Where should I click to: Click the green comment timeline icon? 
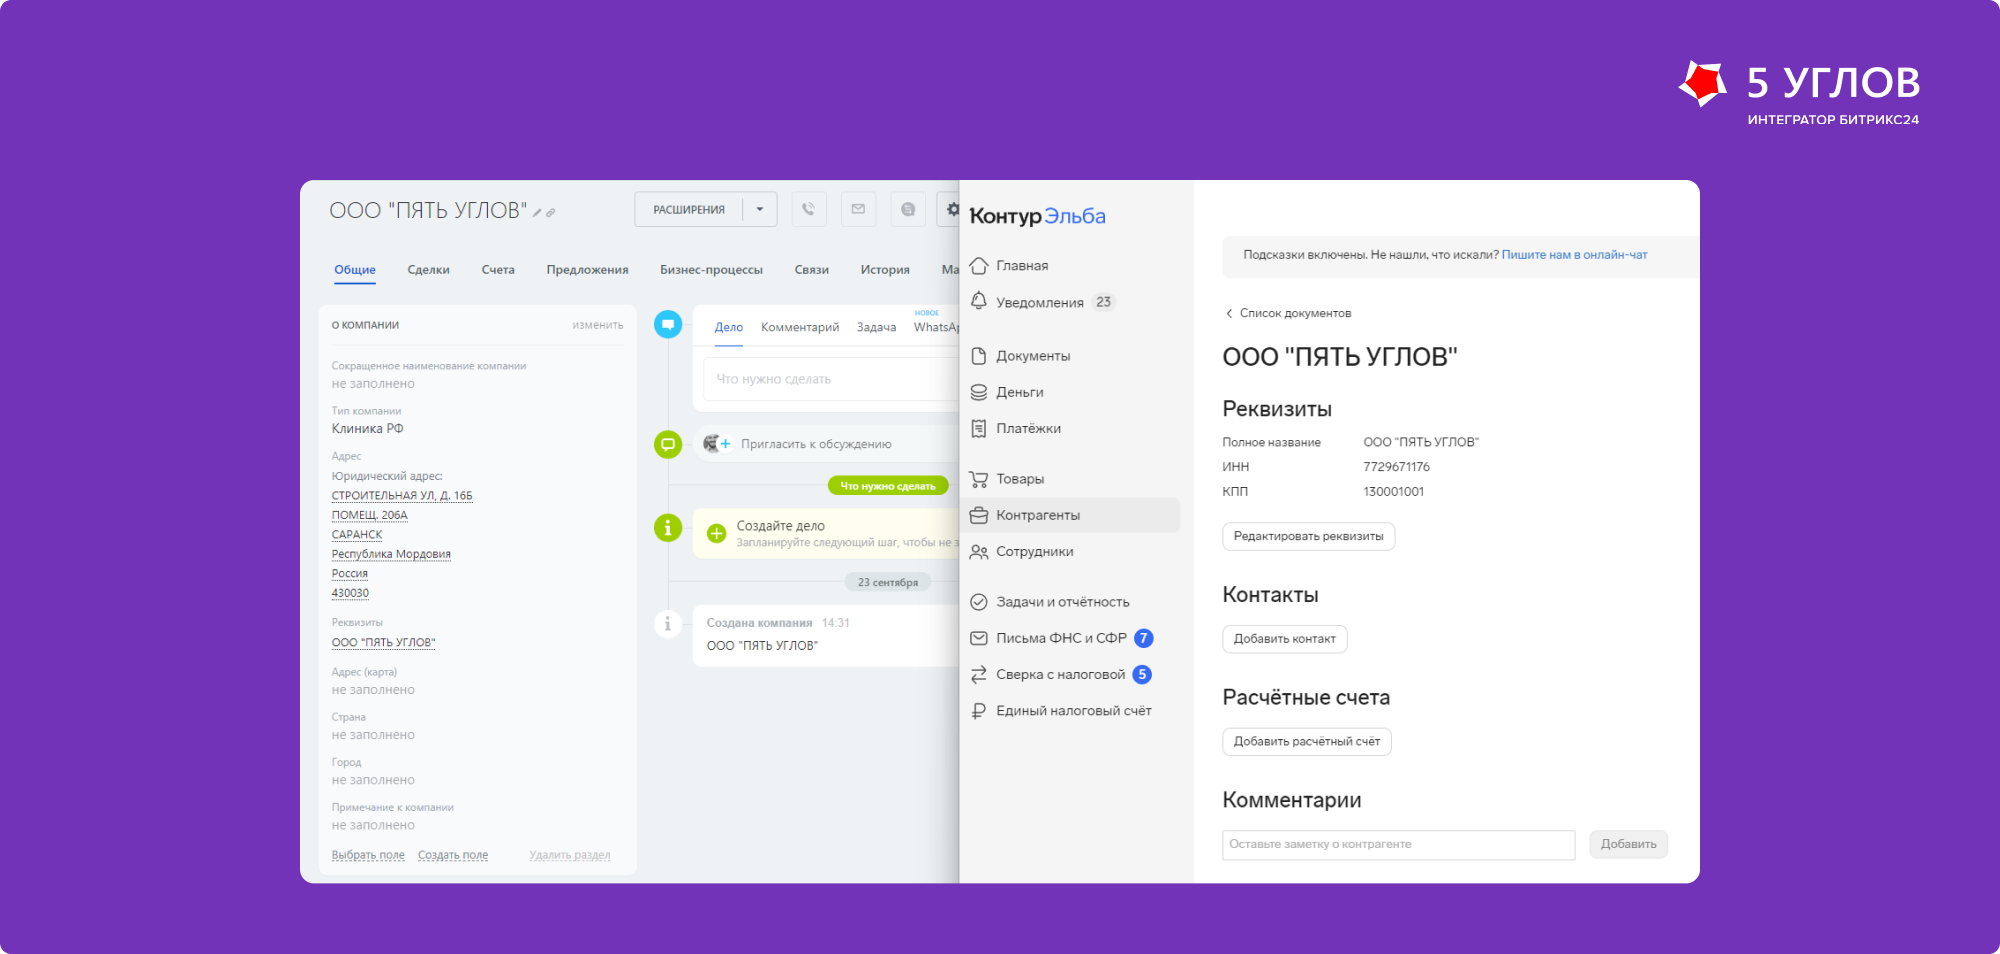[x=668, y=444]
